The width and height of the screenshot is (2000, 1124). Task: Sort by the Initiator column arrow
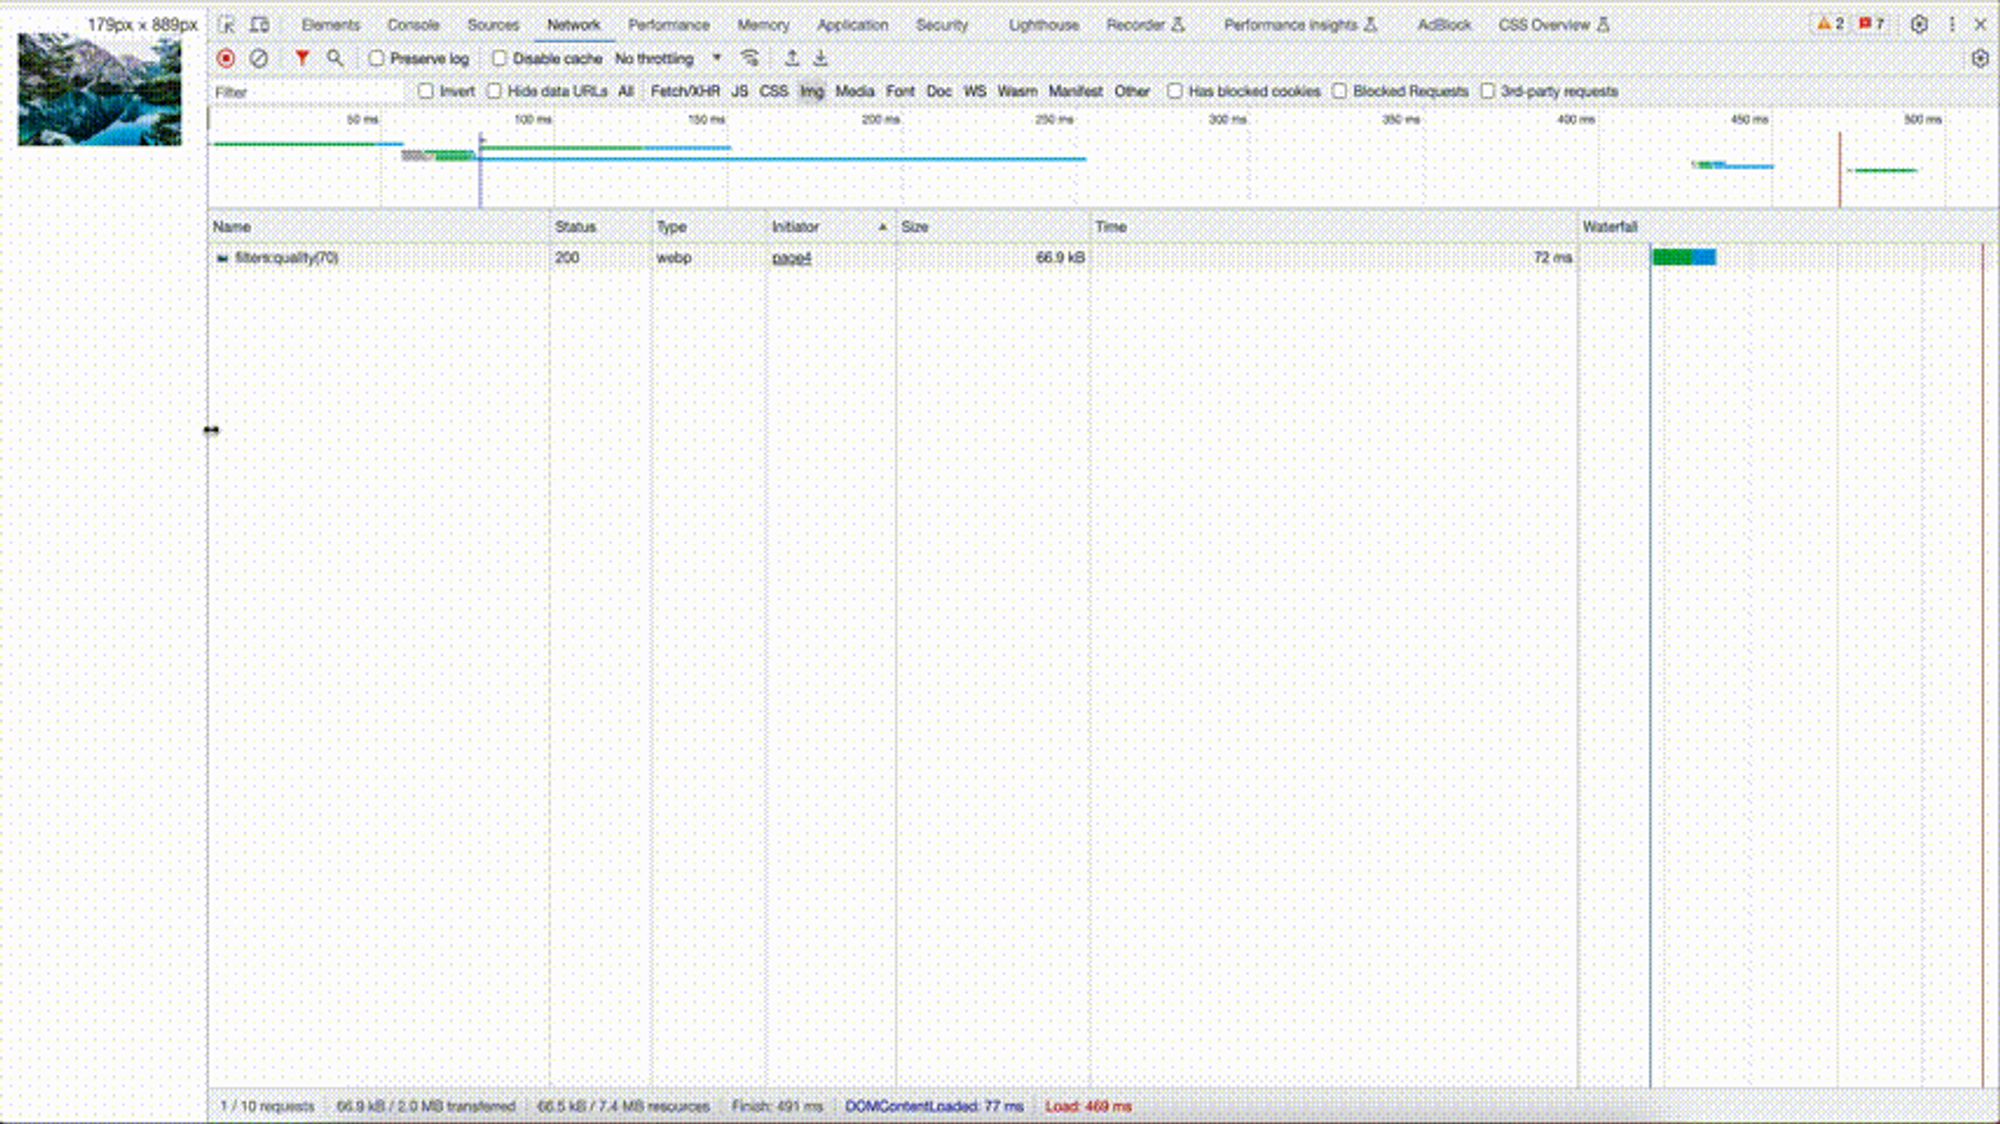pos(882,227)
